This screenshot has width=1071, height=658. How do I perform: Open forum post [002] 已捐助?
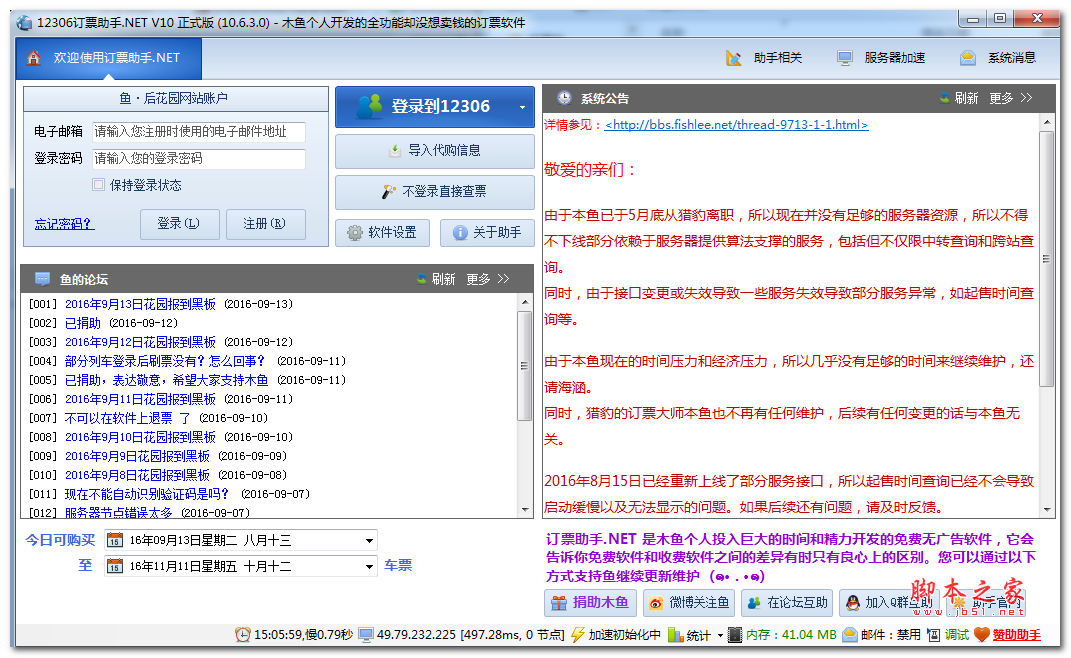coord(83,323)
